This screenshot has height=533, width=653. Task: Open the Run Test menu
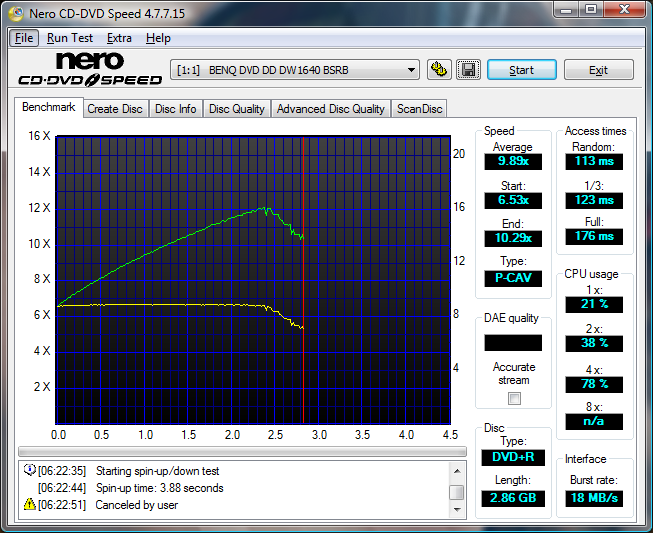[71, 38]
